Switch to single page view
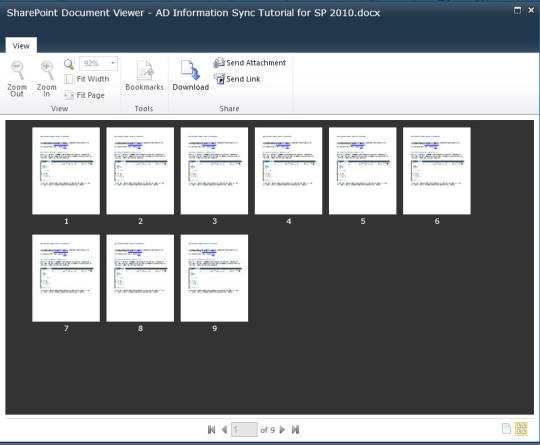 [x=507, y=429]
